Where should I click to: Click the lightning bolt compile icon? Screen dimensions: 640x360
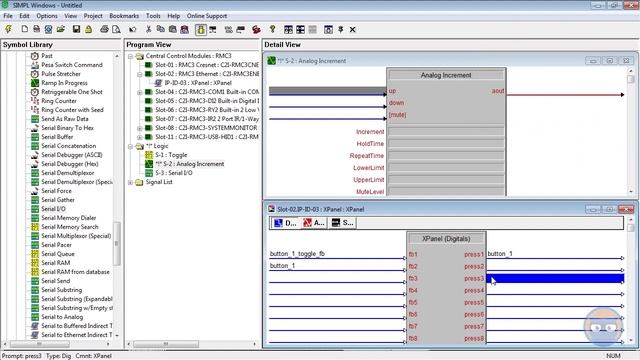8,29
